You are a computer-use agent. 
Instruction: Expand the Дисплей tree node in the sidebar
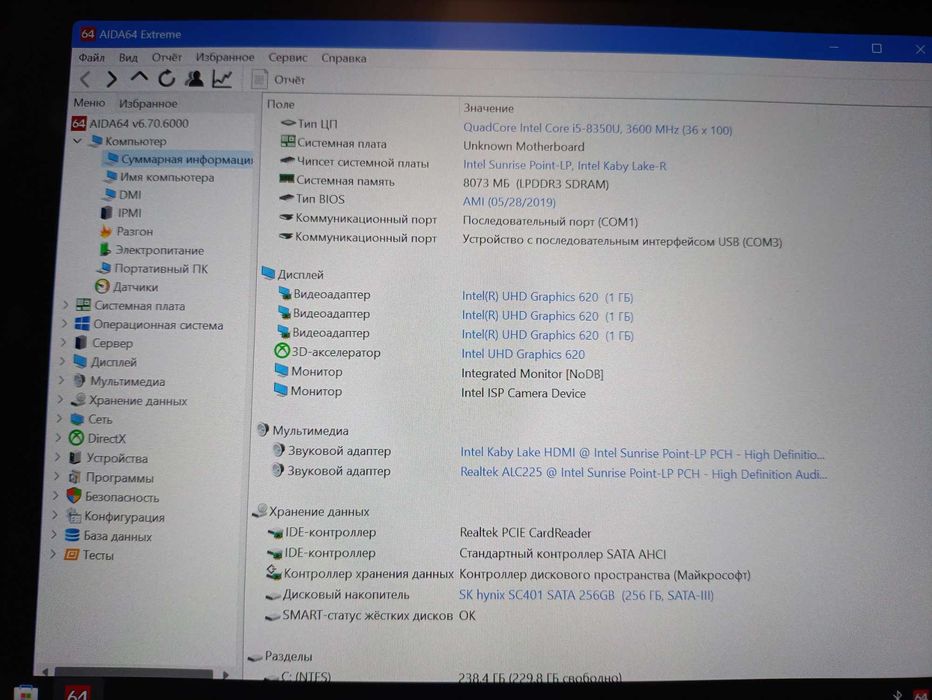62,361
